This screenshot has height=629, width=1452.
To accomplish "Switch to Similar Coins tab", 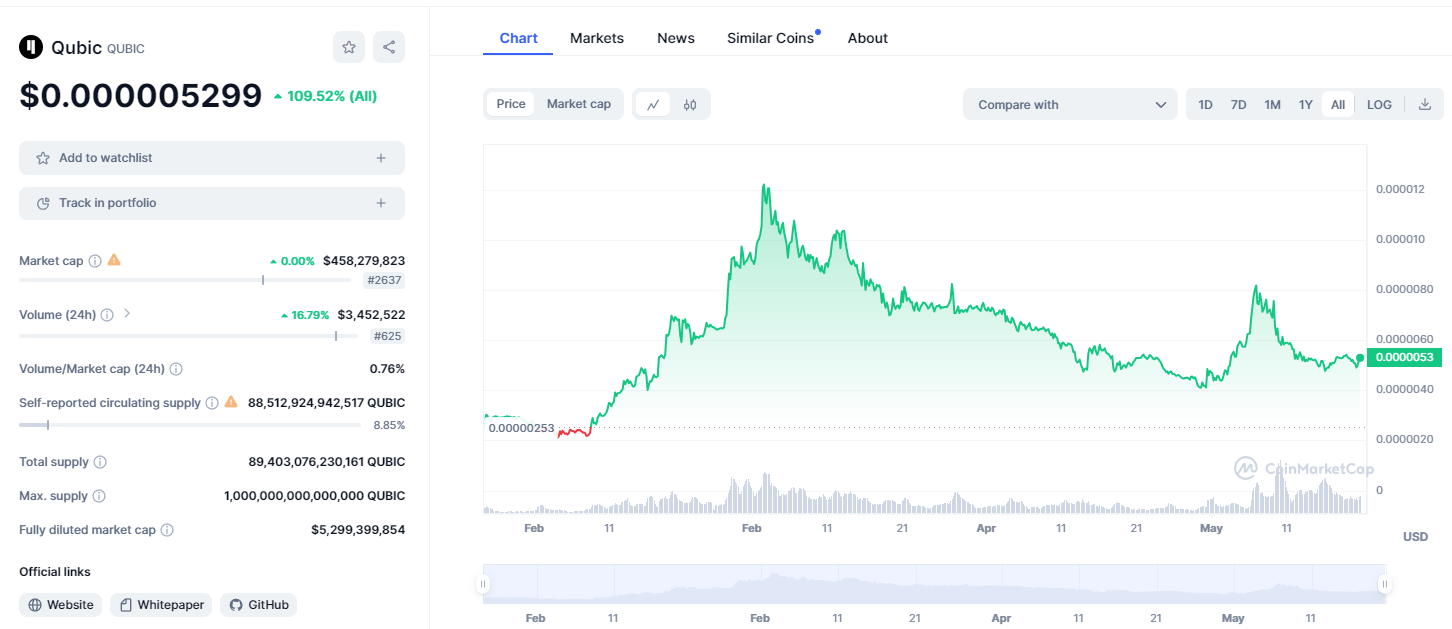I will click(x=770, y=38).
